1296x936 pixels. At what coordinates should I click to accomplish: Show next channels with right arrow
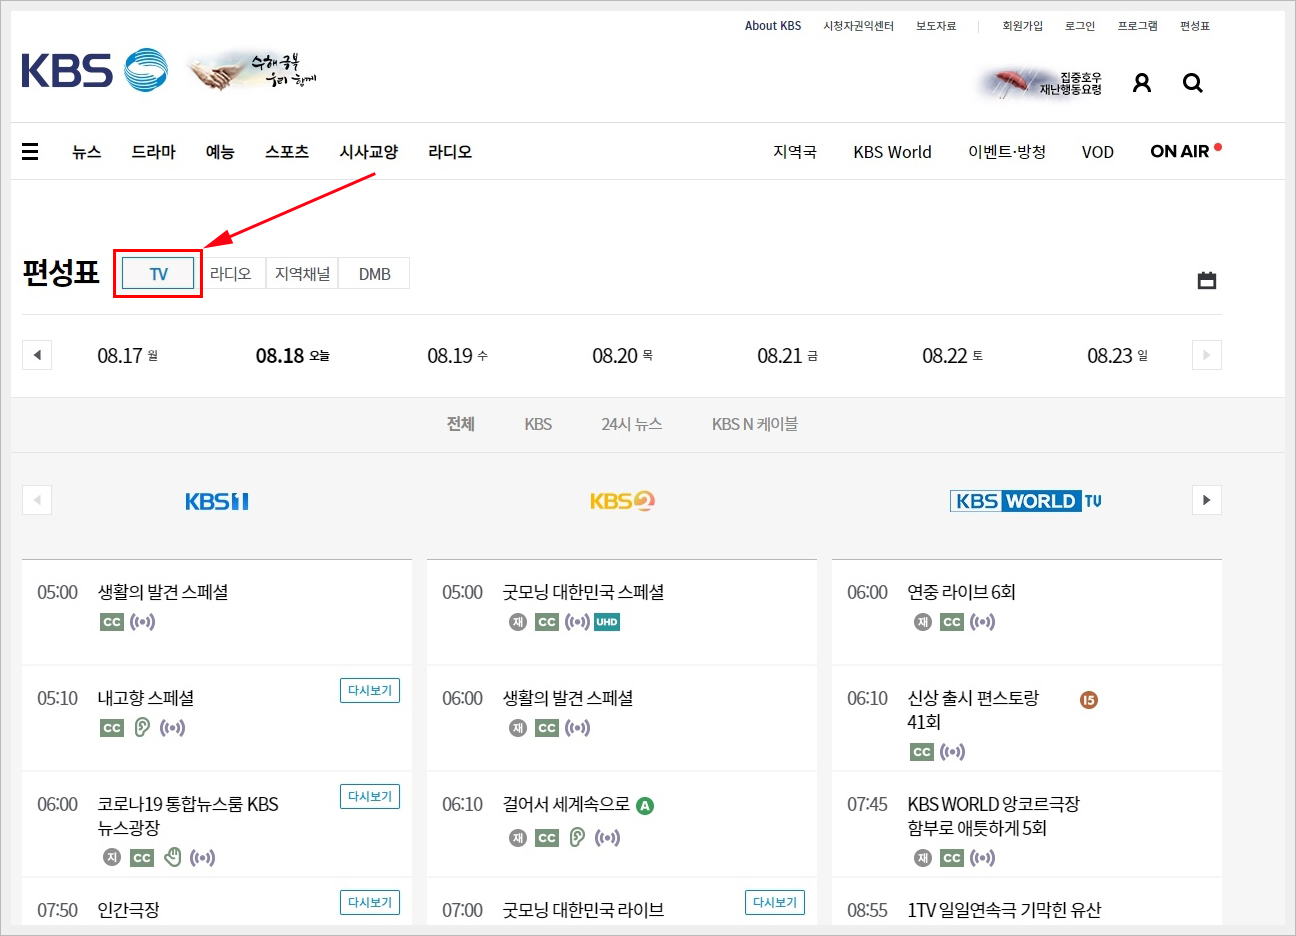(x=1207, y=500)
